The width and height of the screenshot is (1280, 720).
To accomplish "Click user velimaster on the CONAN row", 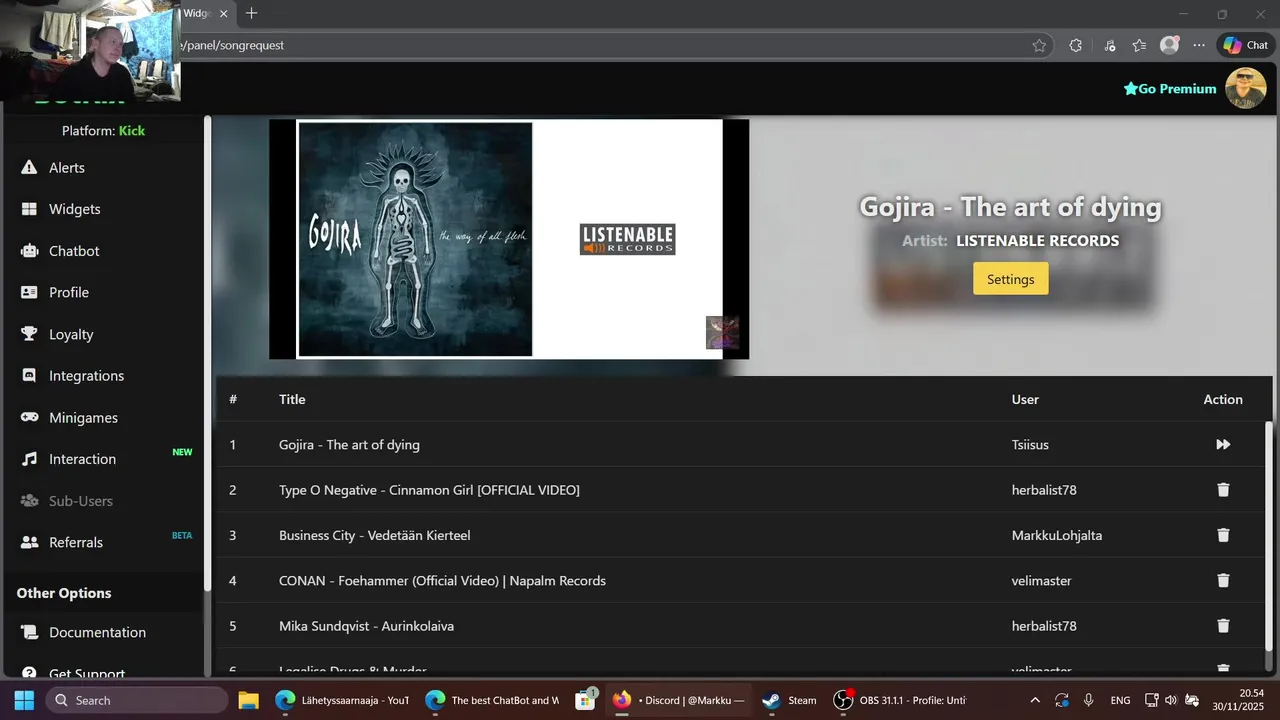I will (1041, 580).
